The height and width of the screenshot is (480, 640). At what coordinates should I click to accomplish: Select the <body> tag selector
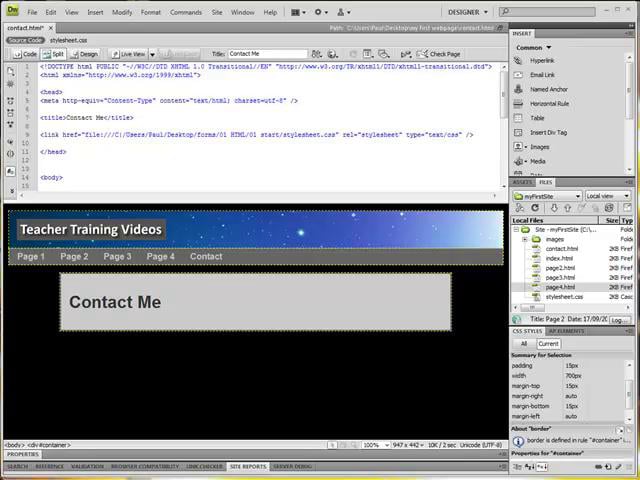(15, 445)
